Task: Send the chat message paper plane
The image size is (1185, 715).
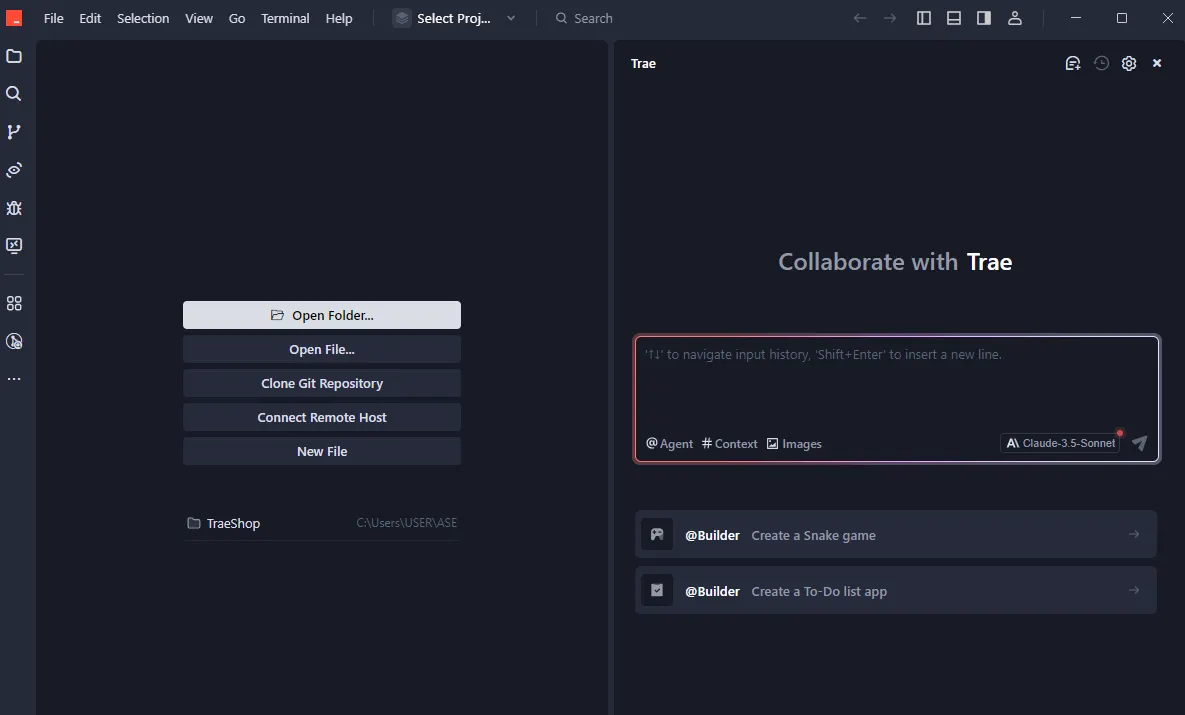Action: (1140, 443)
